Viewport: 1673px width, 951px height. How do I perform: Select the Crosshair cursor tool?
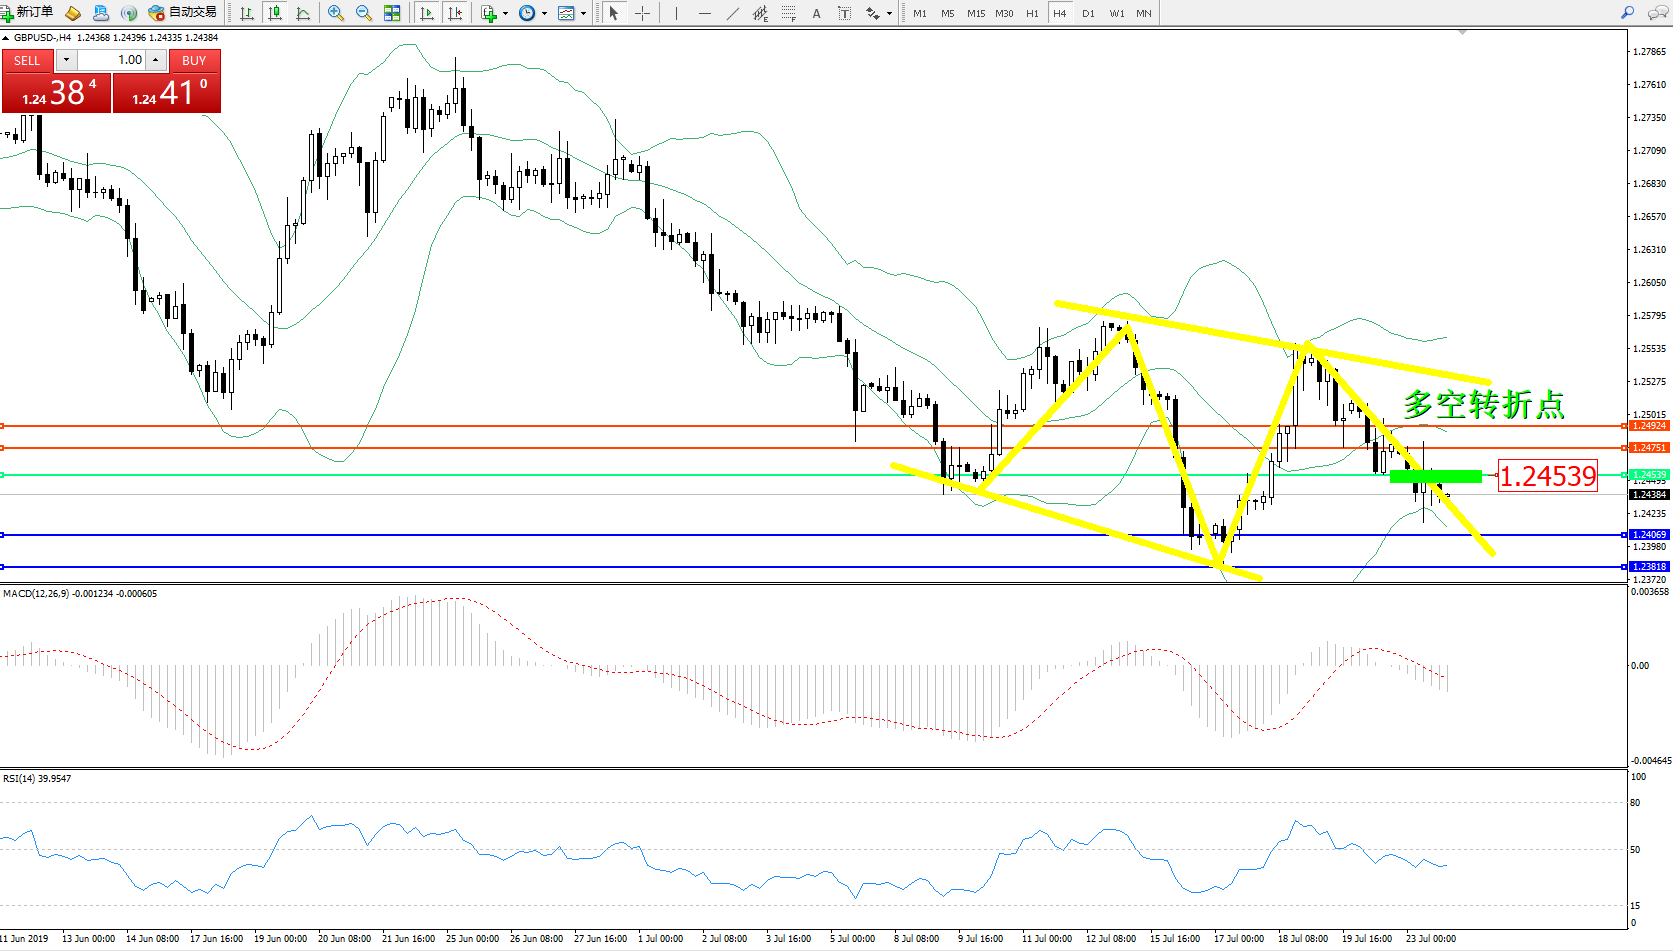click(x=642, y=13)
